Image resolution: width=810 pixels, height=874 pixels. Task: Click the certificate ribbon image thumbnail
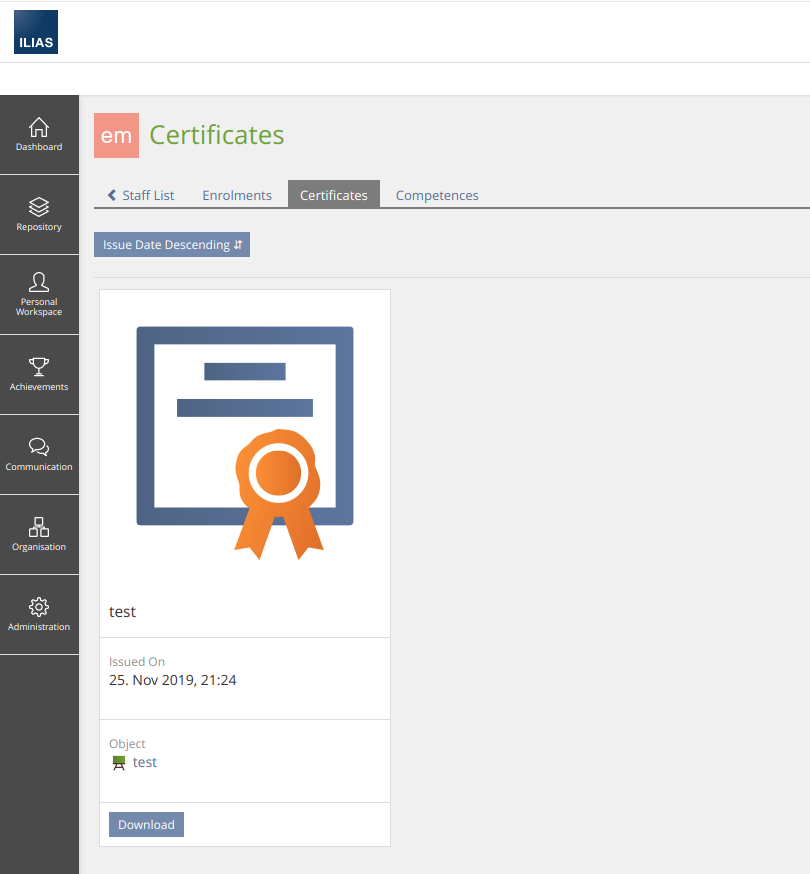(x=245, y=440)
